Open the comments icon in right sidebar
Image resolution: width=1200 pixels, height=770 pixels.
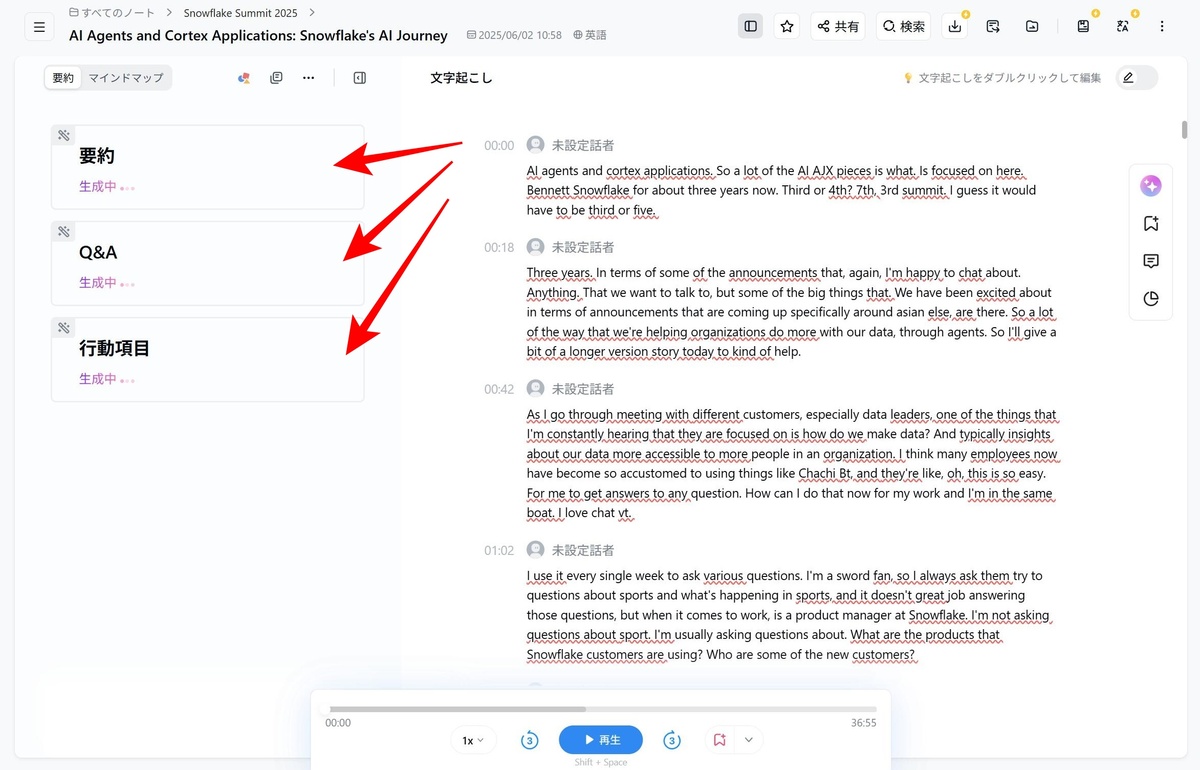(1151, 262)
